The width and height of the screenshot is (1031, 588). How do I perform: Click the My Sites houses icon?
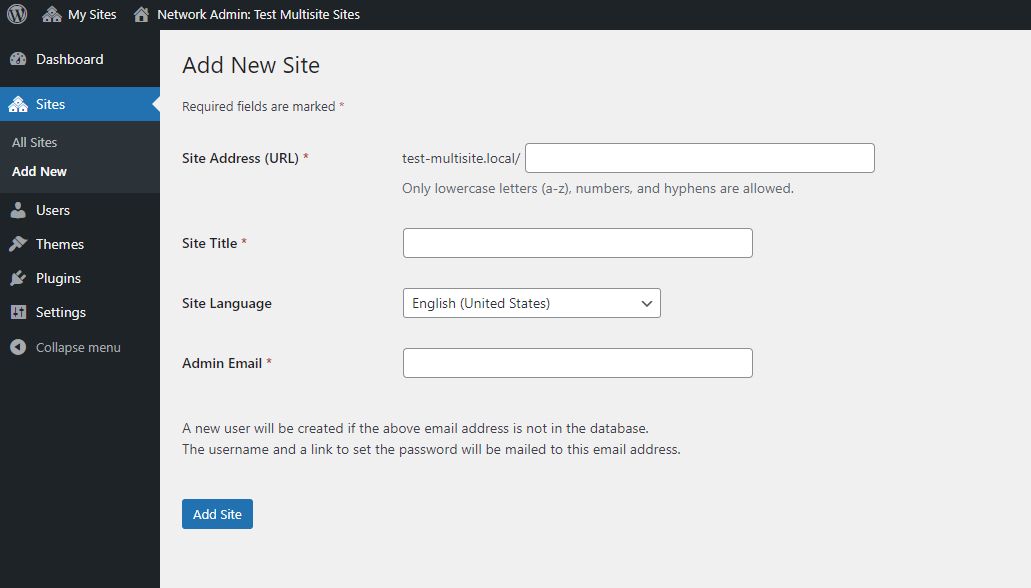[52, 14]
